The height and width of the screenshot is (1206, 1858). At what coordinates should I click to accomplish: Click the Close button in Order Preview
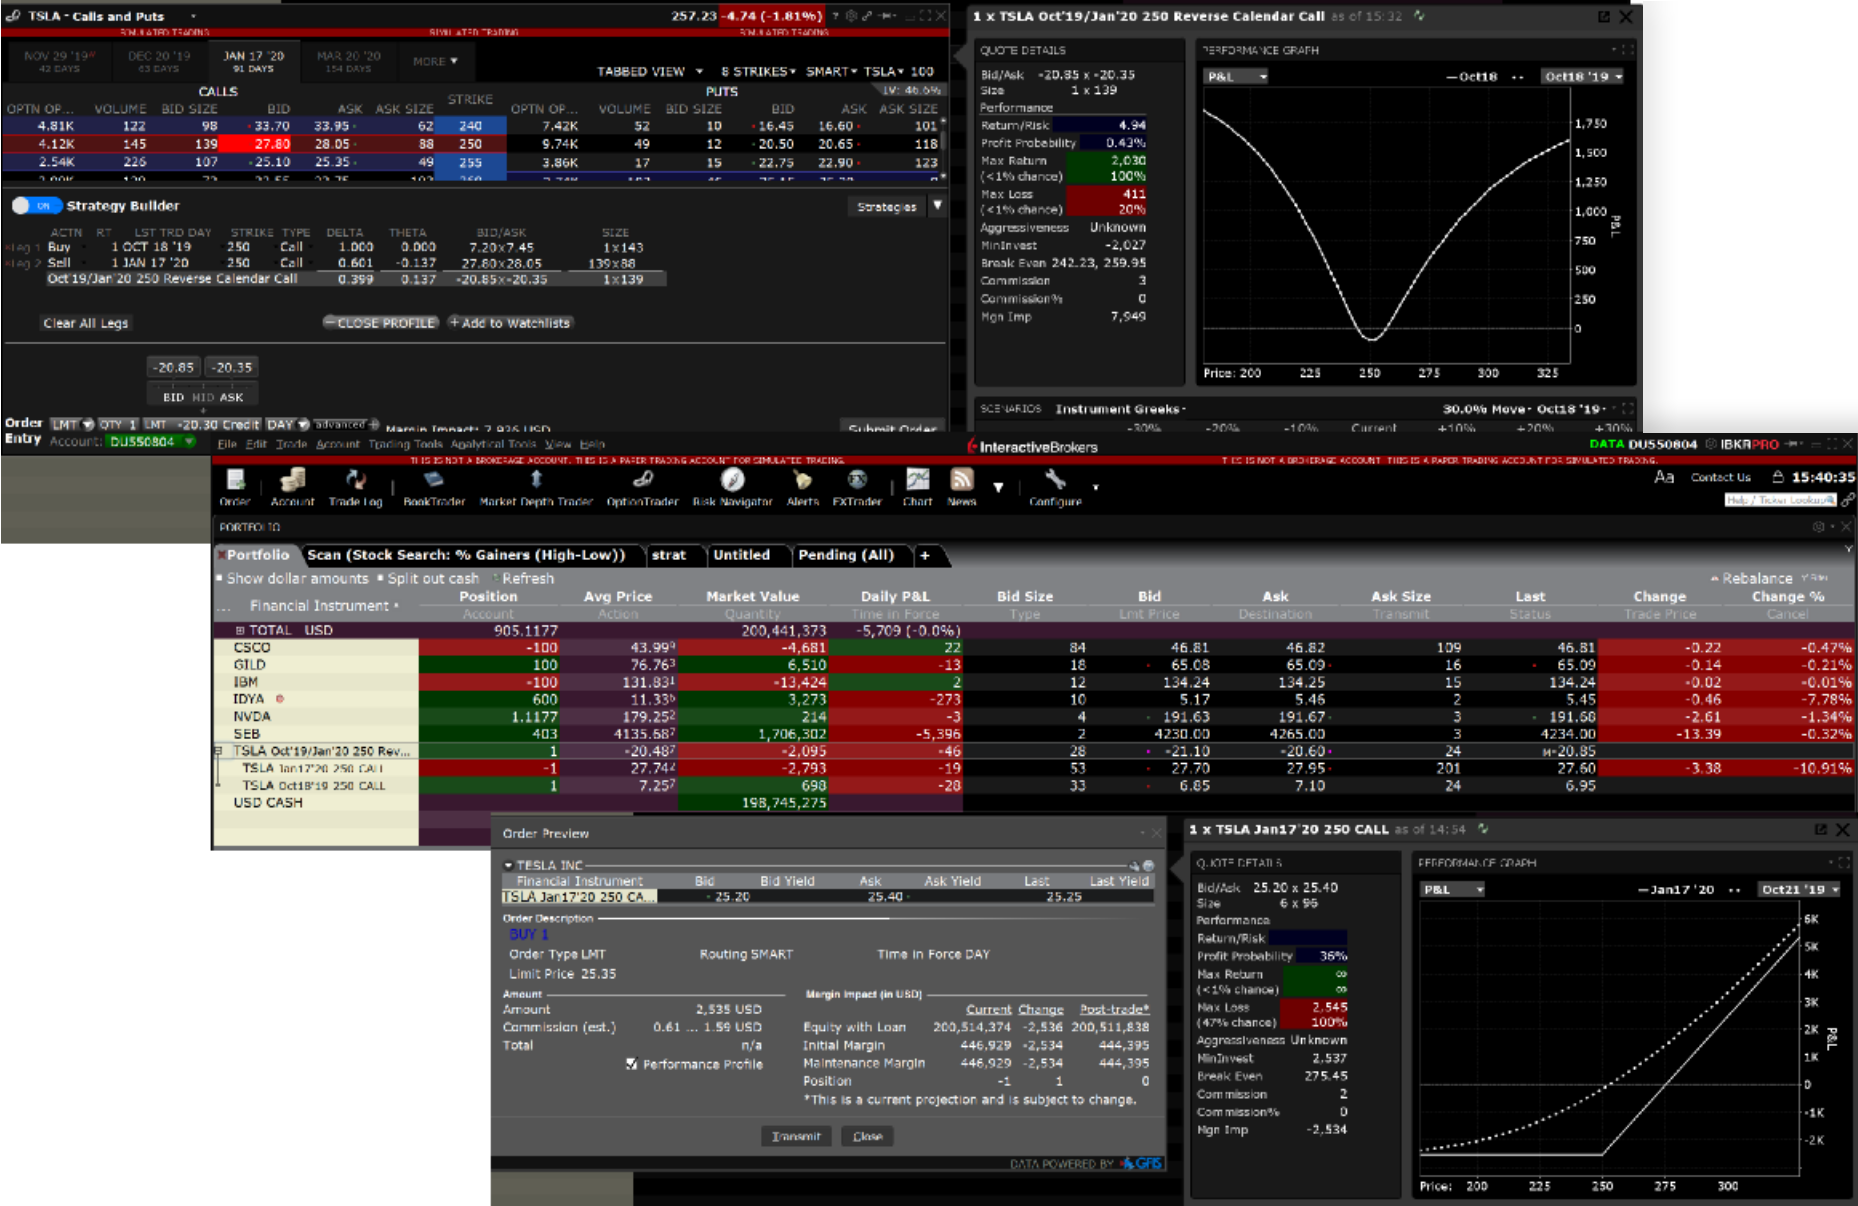867,1136
